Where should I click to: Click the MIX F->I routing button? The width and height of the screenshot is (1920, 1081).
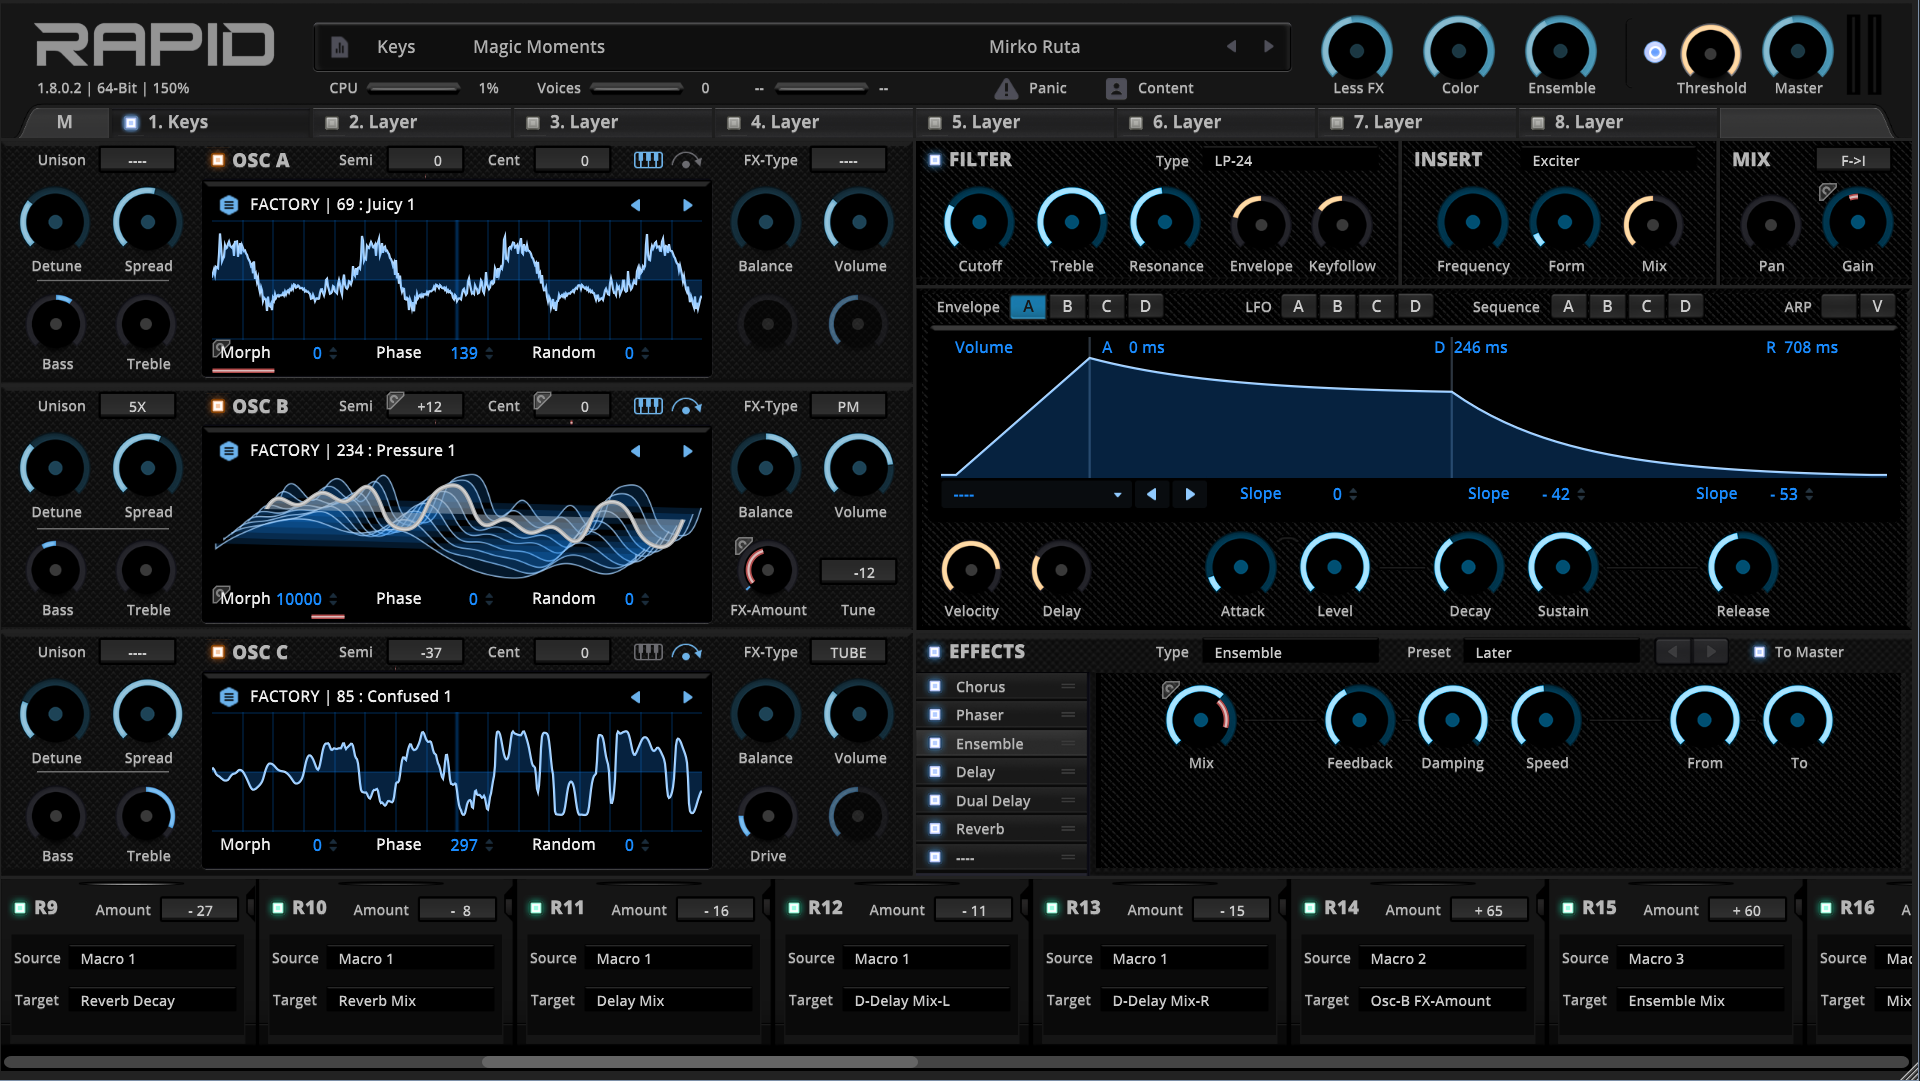1853,160
